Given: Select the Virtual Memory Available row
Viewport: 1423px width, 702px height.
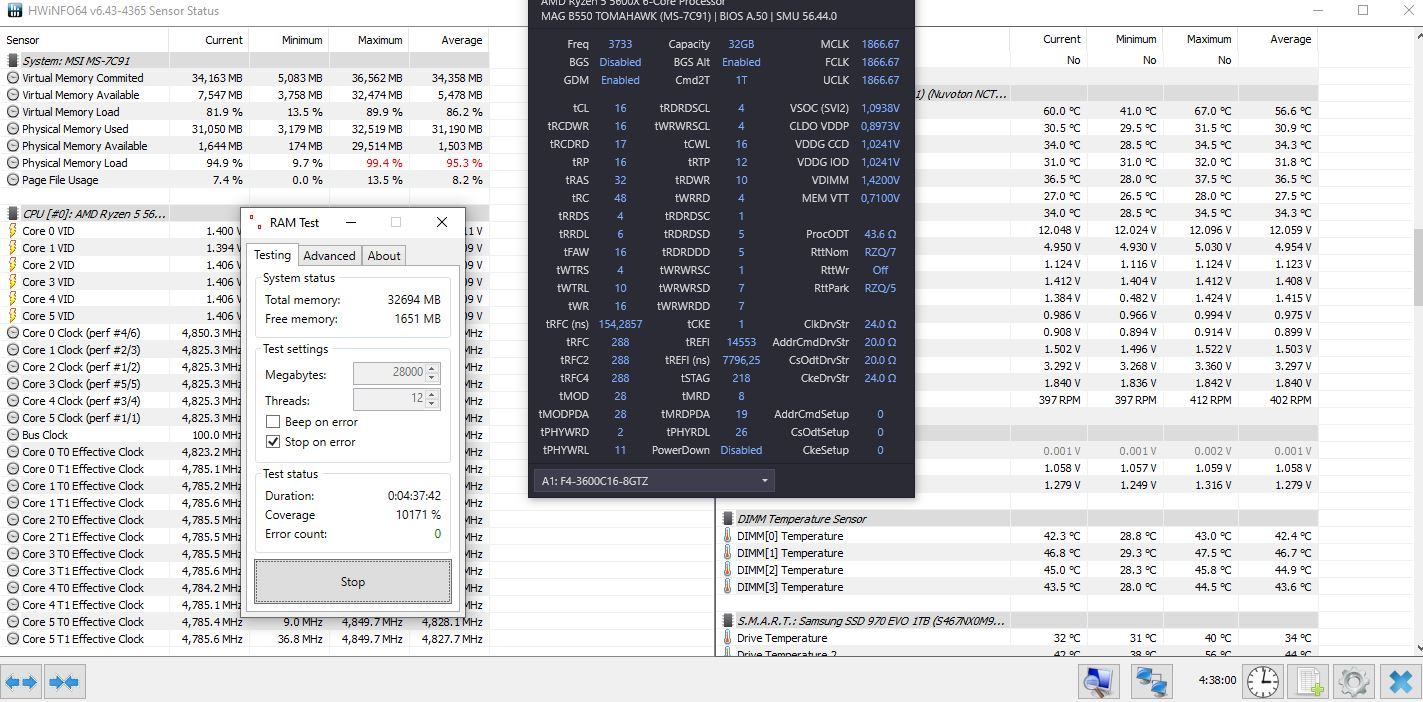Looking at the screenshot, I should (244, 95).
